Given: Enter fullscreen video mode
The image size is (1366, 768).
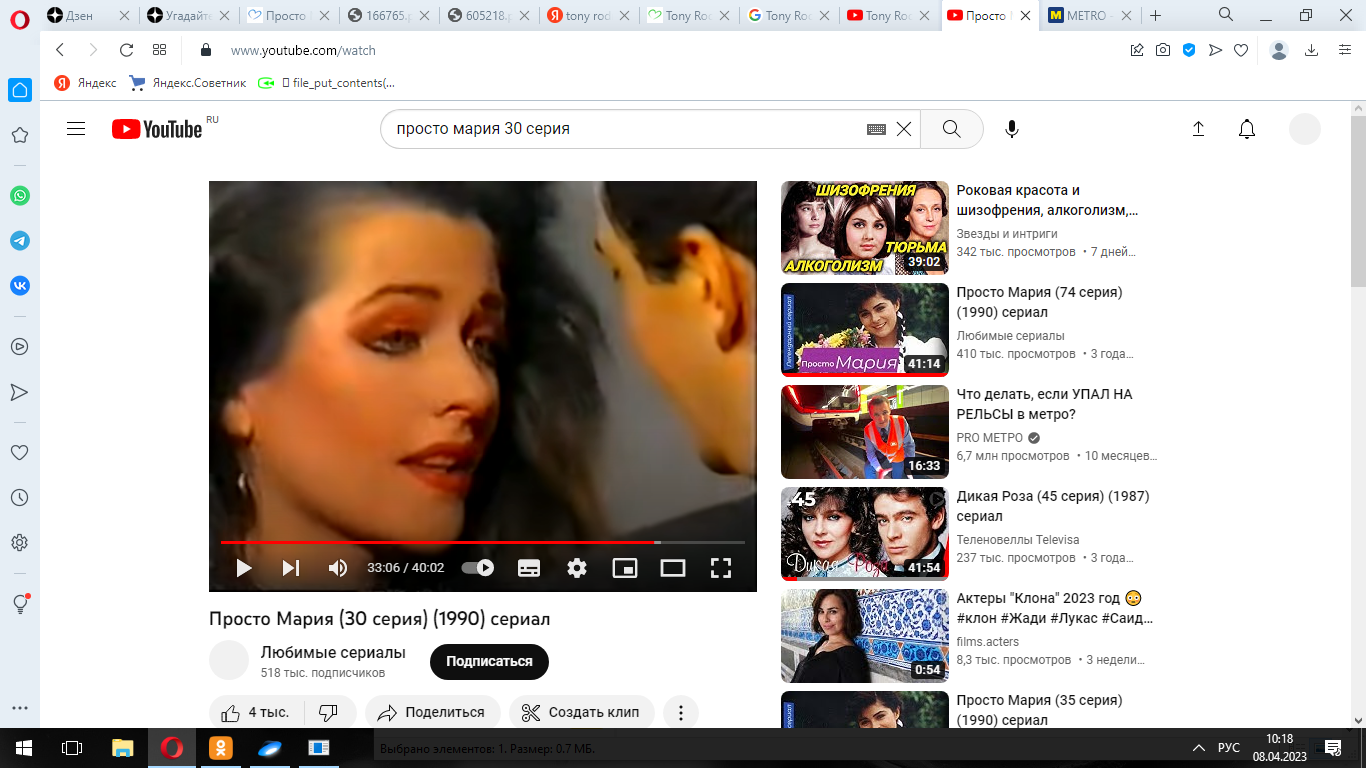Looking at the screenshot, I should [x=721, y=568].
